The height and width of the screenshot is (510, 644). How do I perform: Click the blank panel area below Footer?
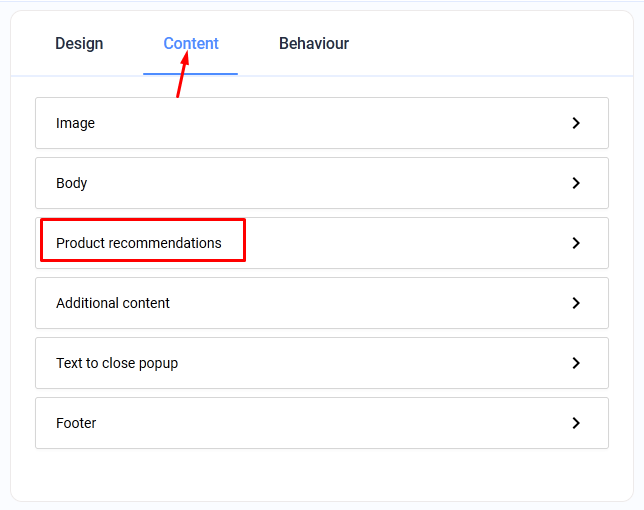320,474
